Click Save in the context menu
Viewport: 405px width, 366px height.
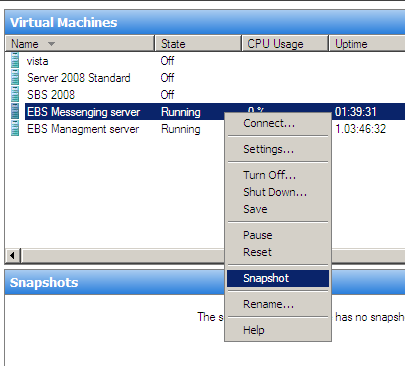[x=278, y=209]
